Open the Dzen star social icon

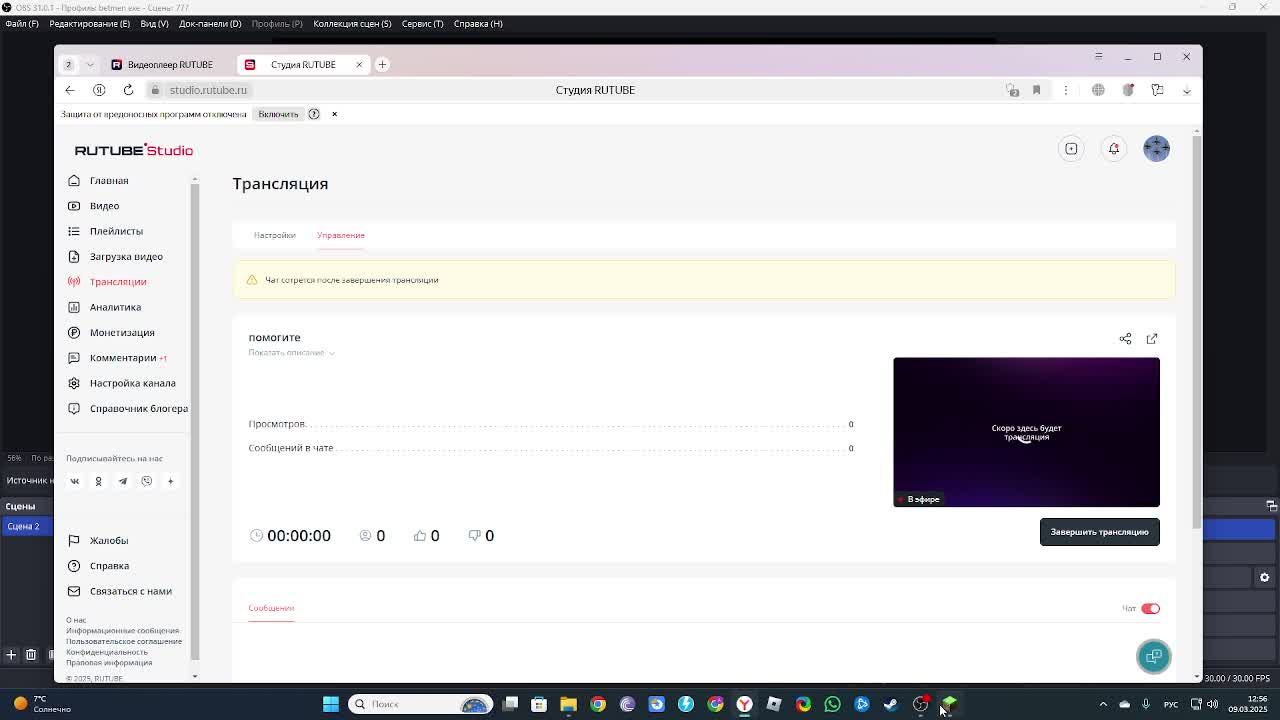click(x=170, y=481)
